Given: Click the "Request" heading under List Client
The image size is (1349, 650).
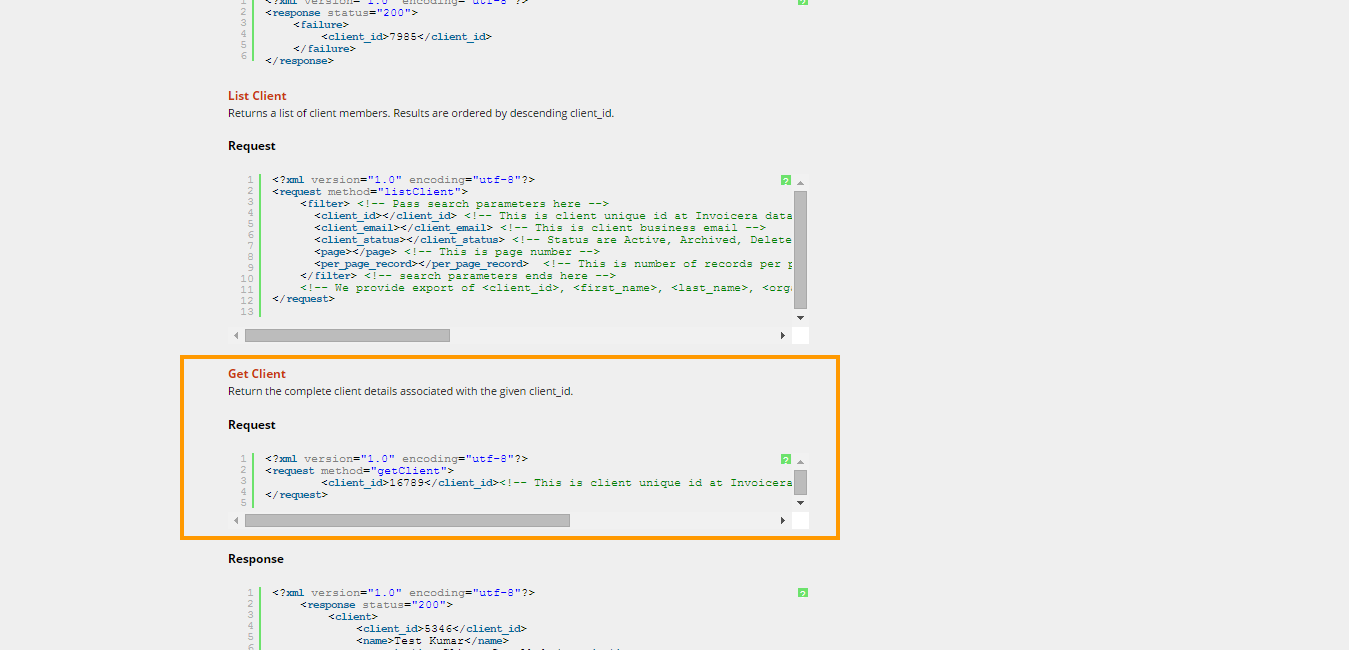Looking at the screenshot, I should click(252, 146).
